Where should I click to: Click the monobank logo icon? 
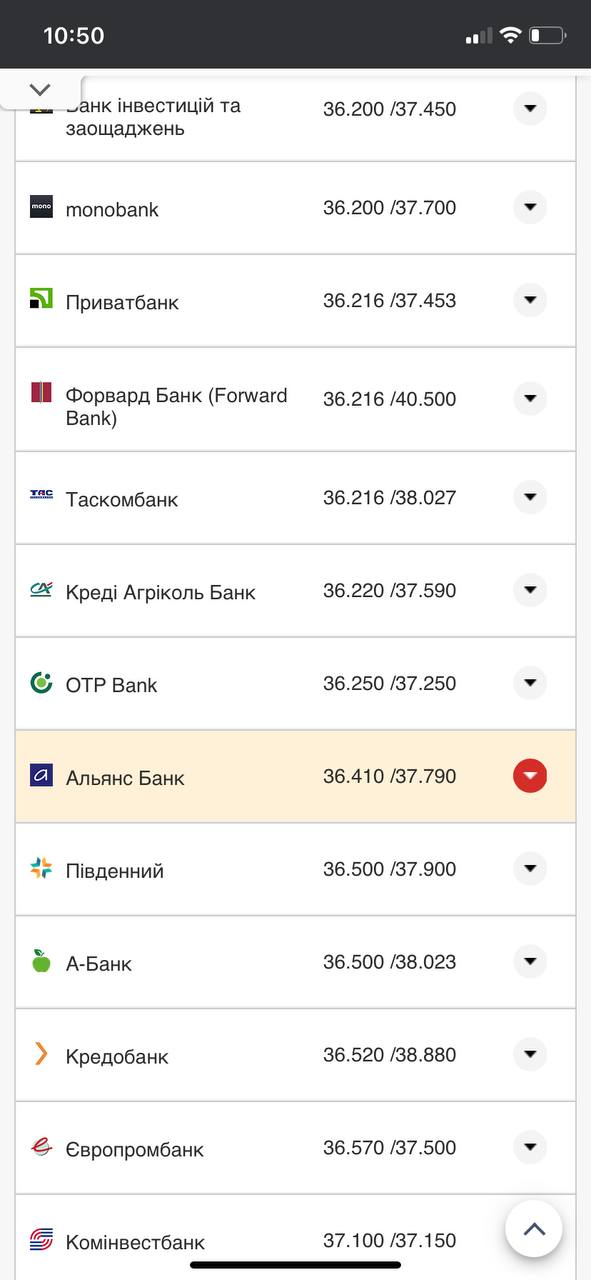[40, 208]
